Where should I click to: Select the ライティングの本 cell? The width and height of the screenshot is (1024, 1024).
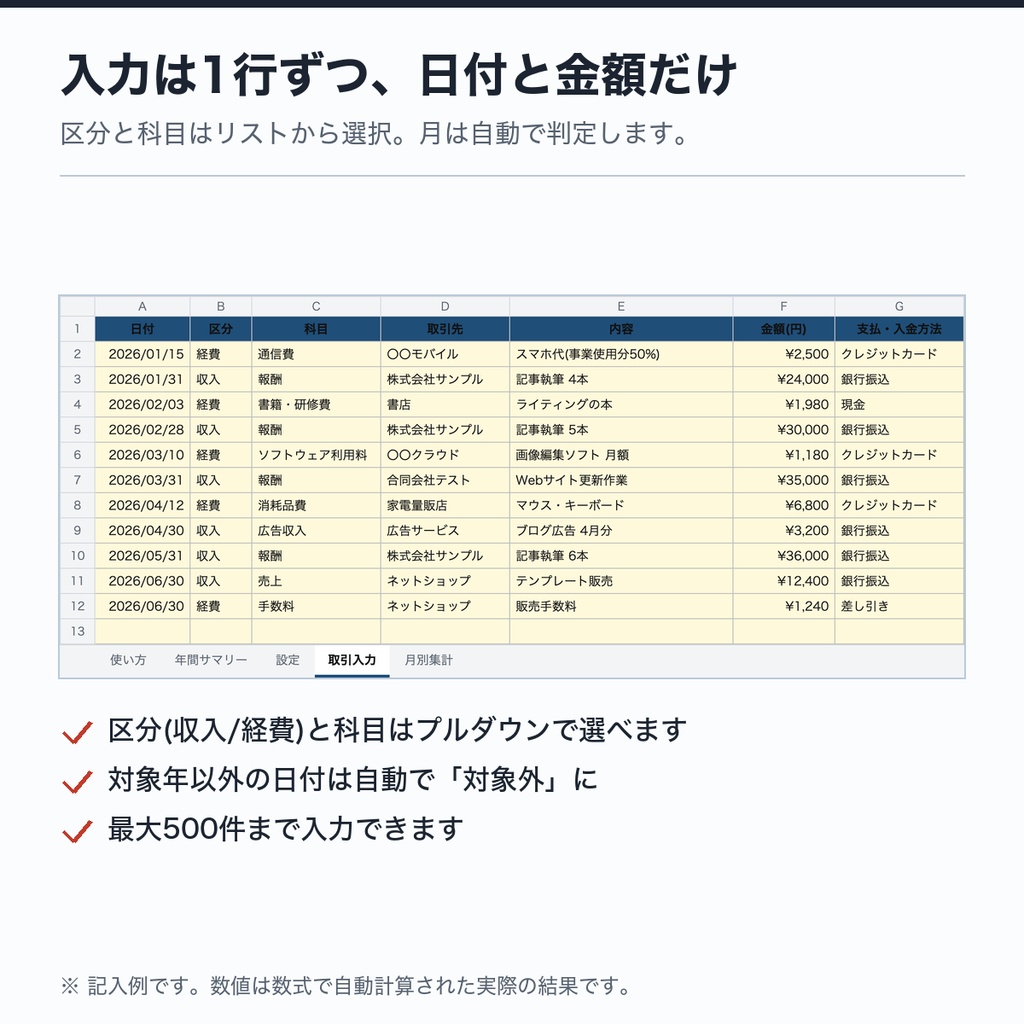(x=621, y=405)
